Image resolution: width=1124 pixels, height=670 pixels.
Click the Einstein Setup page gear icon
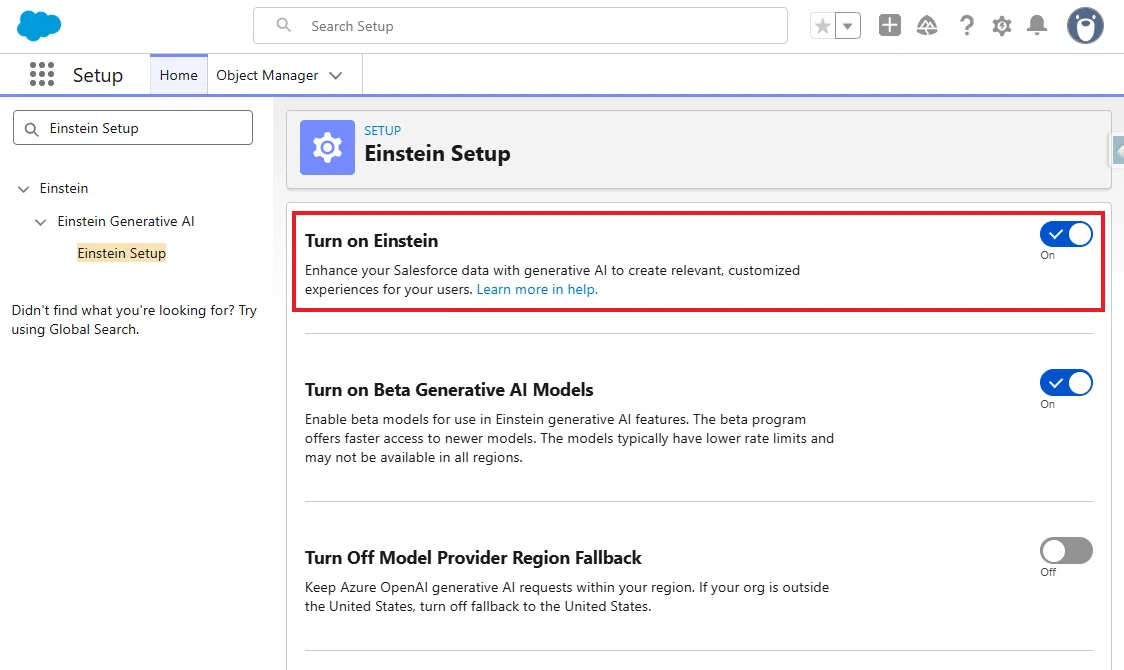(x=327, y=148)
